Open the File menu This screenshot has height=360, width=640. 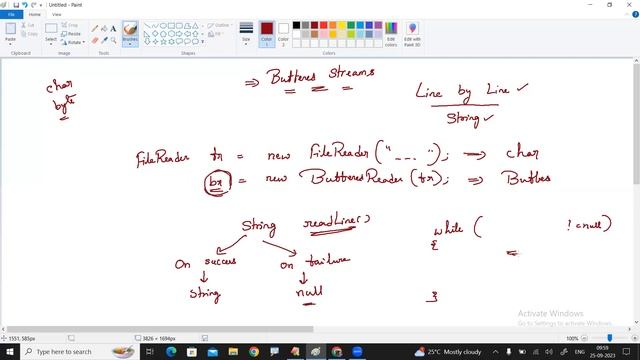pyautogui.click(x=11, y=14)
